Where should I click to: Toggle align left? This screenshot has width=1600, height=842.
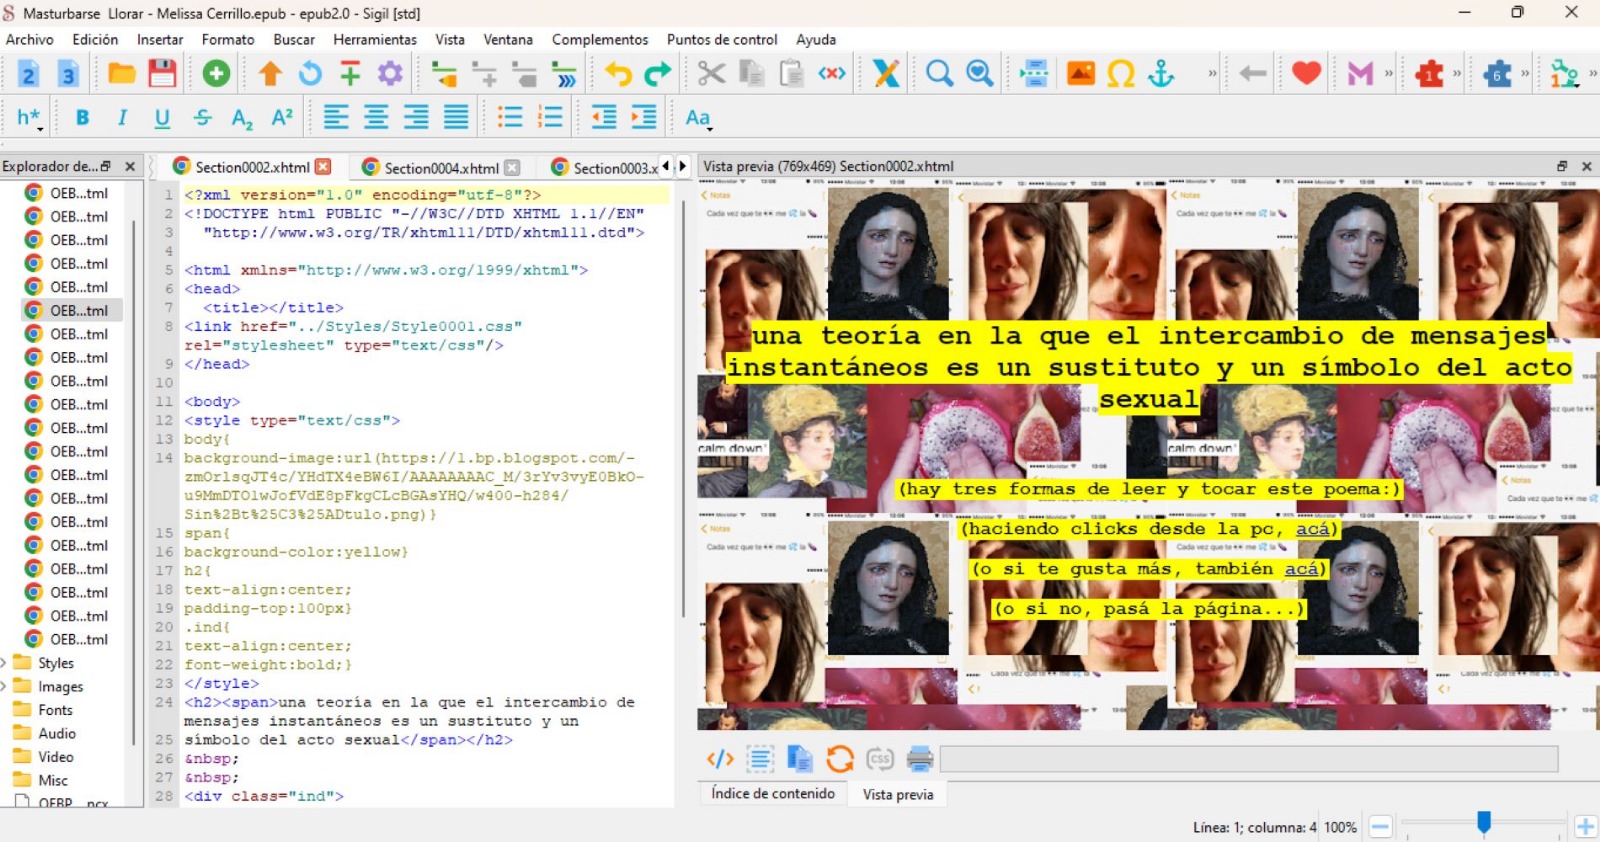click(336, 118)
